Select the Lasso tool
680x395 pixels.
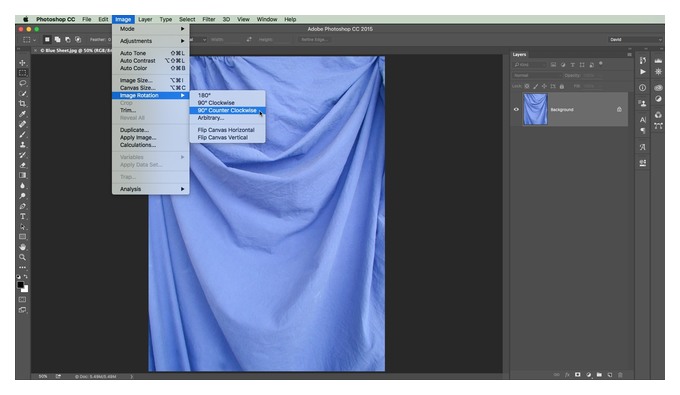pyautogui.click(x=23, y=83)
